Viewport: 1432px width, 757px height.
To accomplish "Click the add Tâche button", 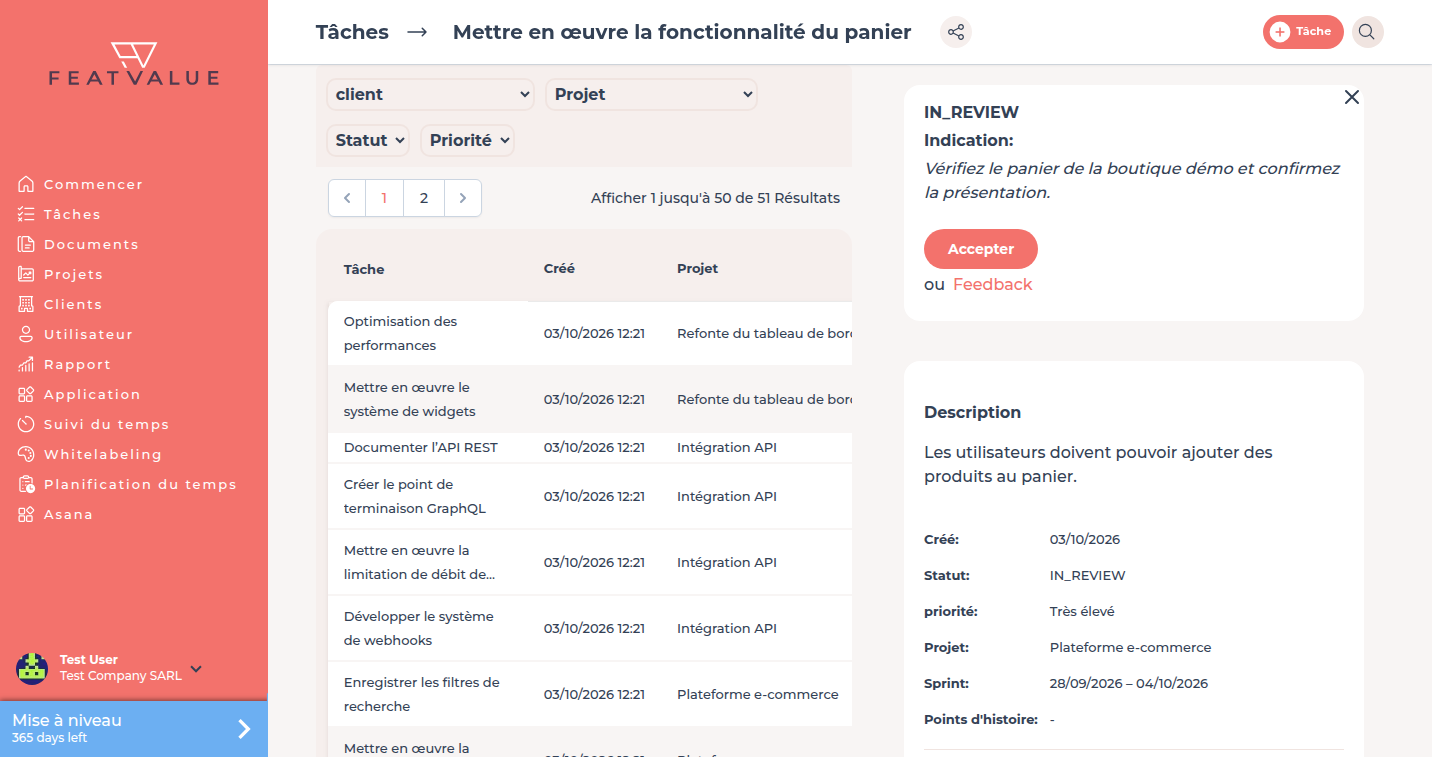I will tap(1303, 32).
